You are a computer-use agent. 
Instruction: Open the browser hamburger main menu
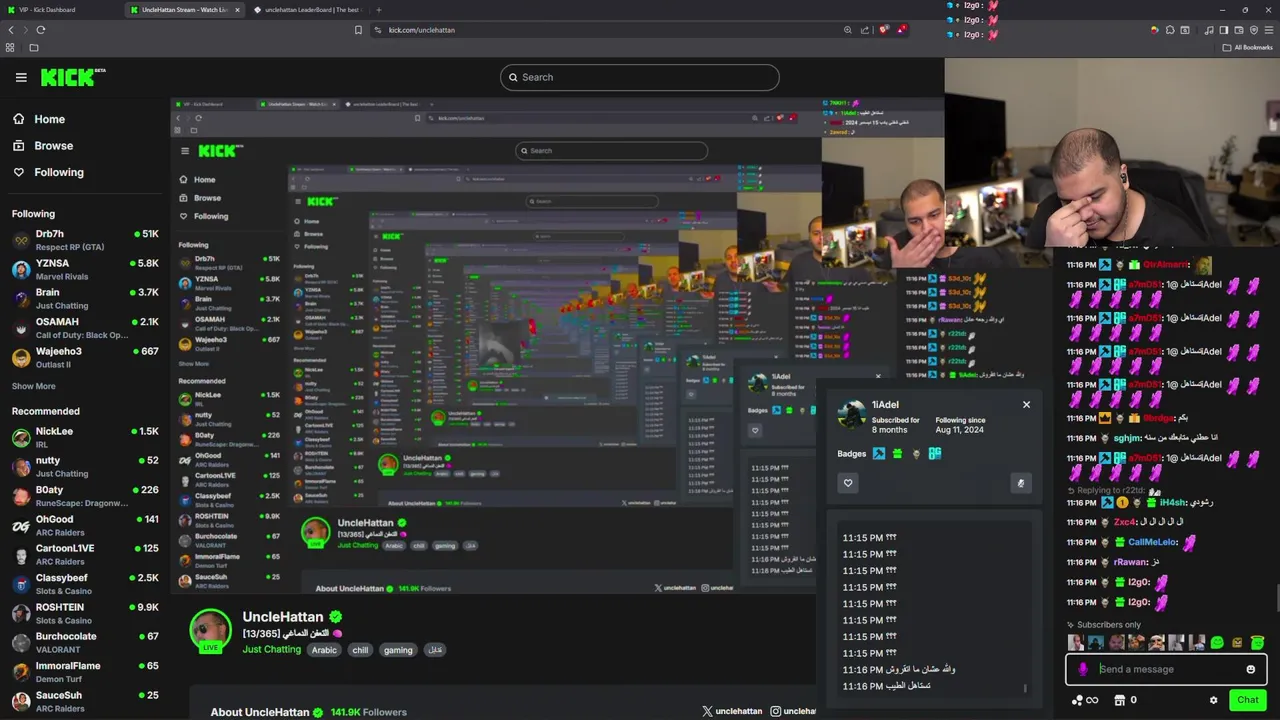(x=1269, y=30)
